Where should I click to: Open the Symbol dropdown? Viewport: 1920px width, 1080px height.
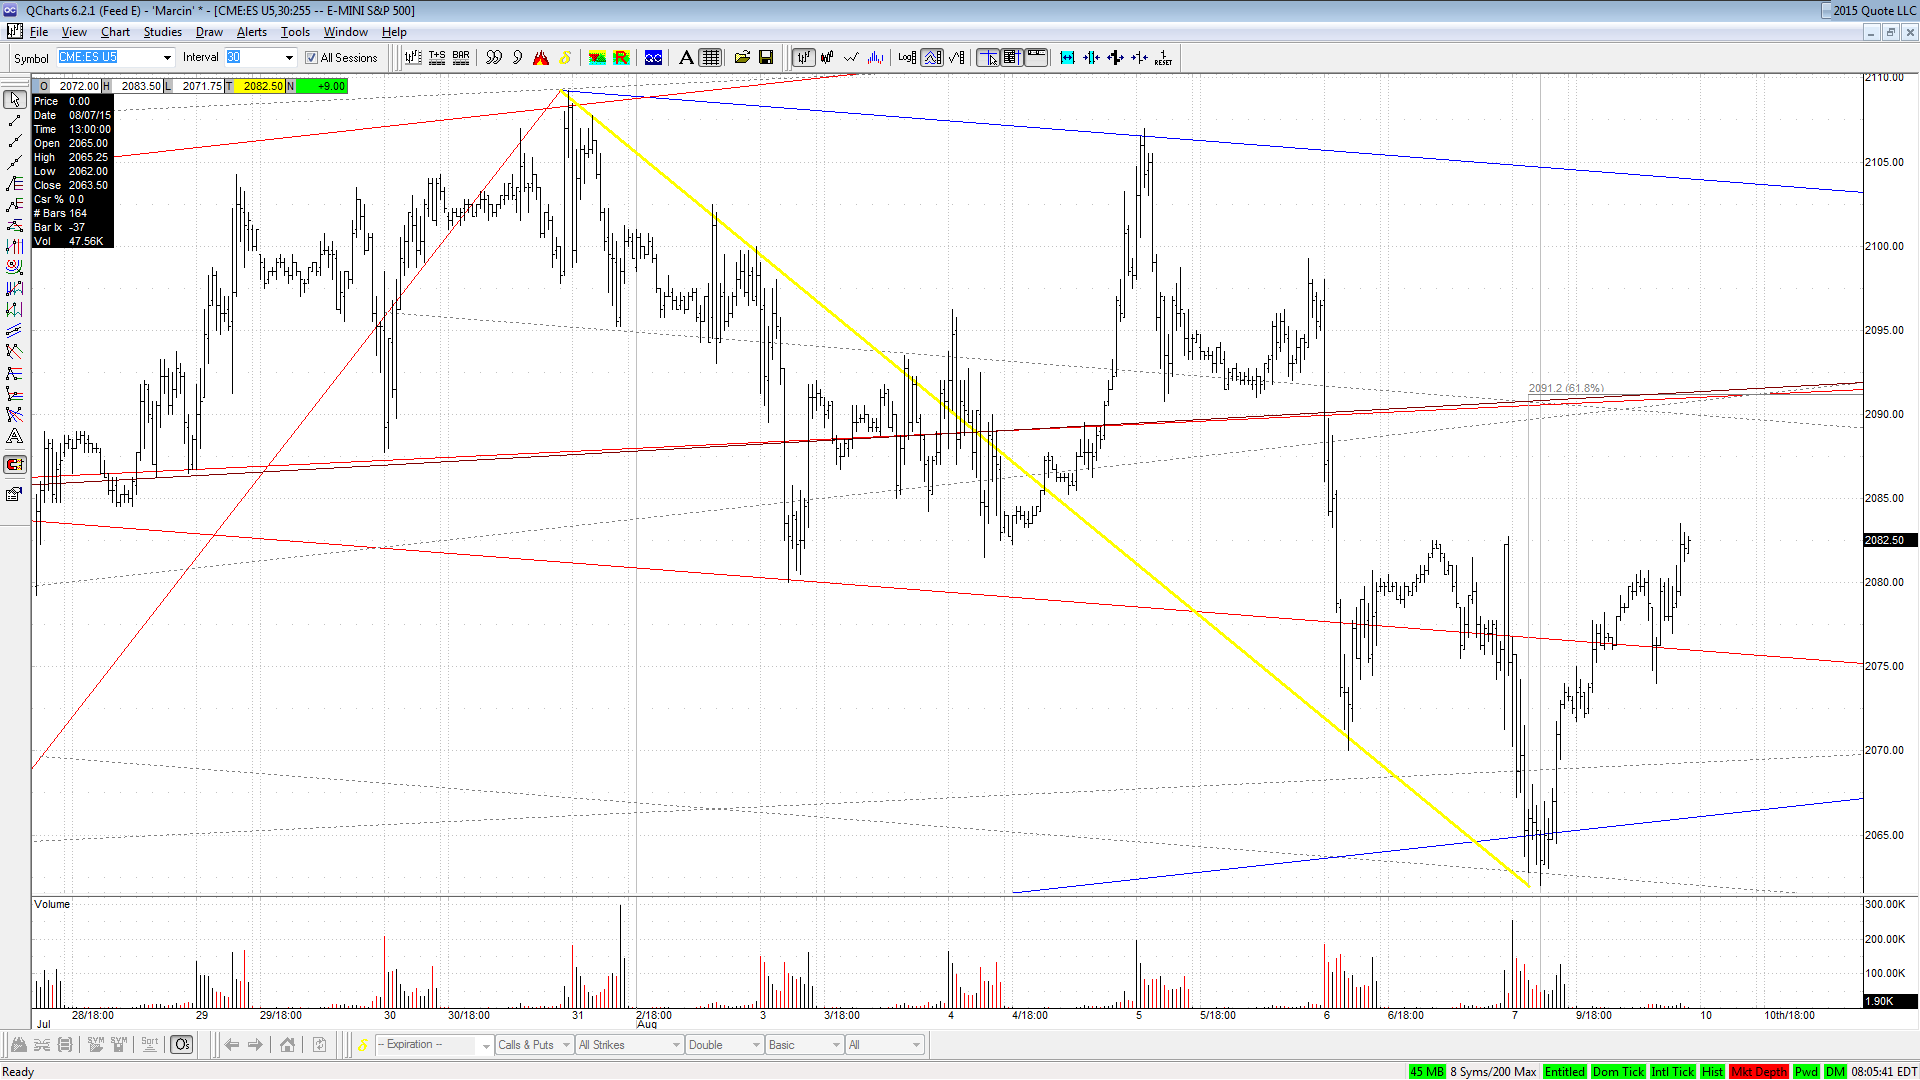click(167, 58)
